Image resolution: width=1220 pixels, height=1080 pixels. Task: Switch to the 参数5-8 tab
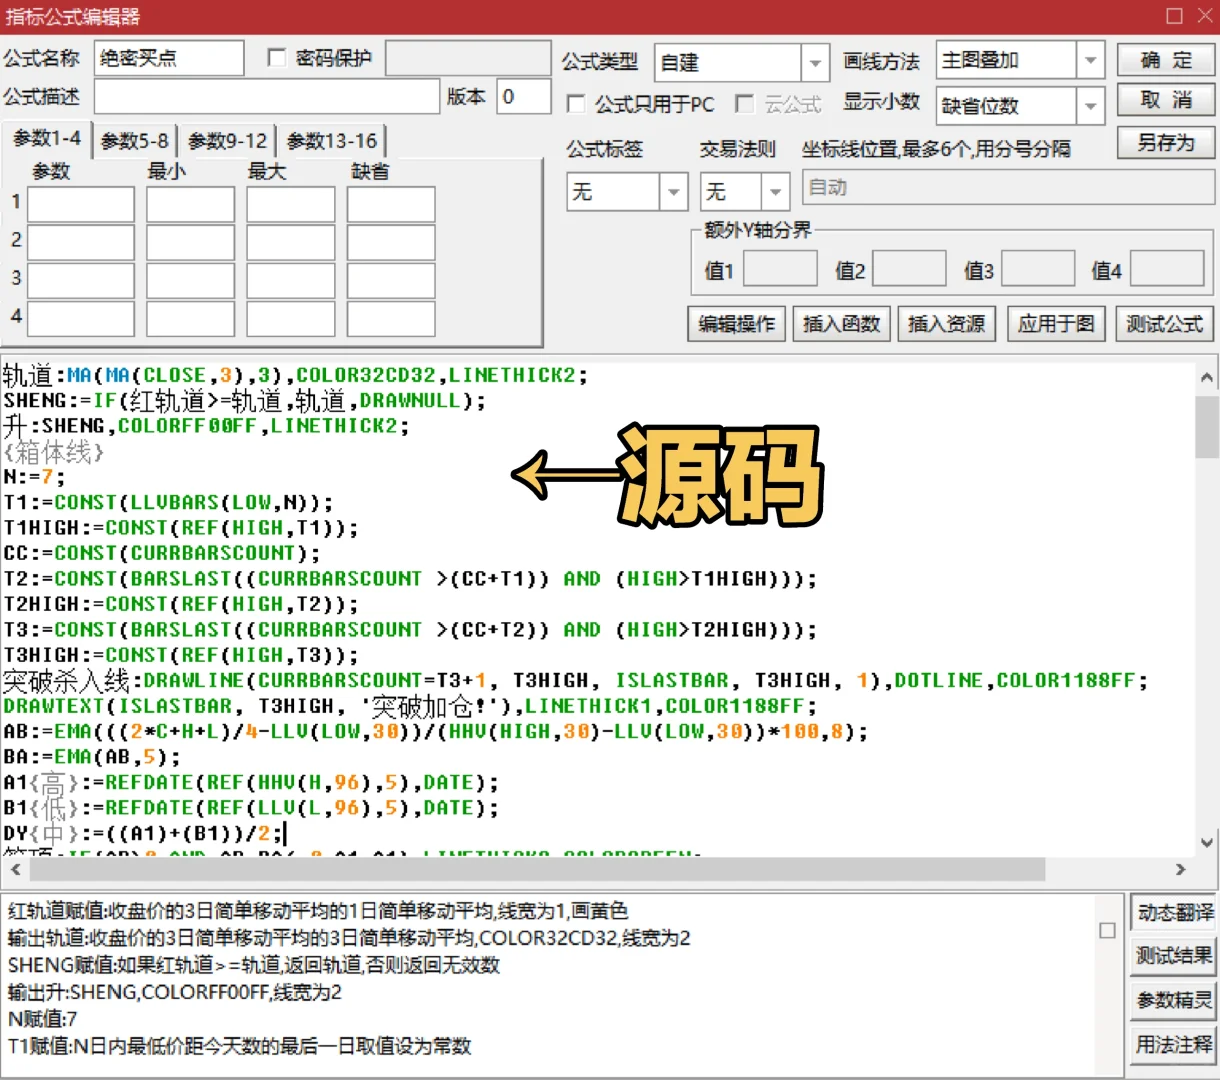135,140
